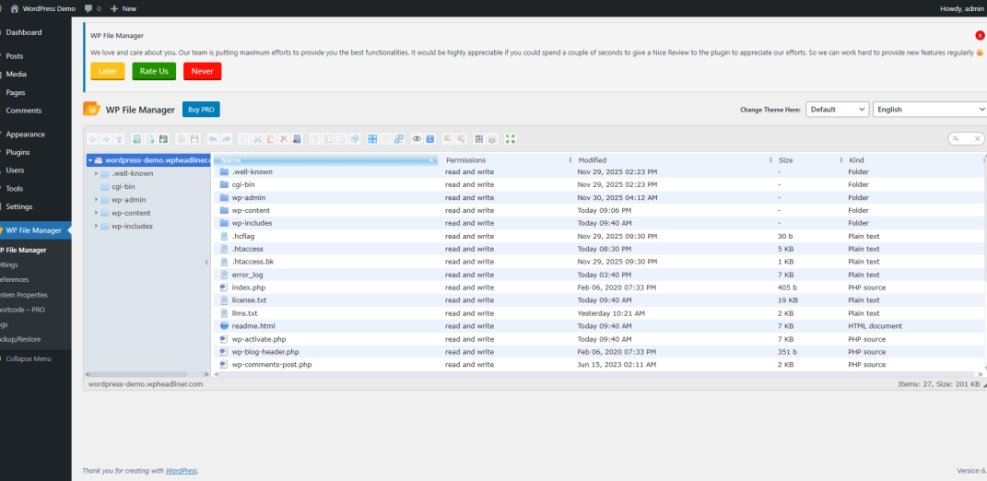
Task: Expand the wp-content tree node arrow
Action: point(96,213)
